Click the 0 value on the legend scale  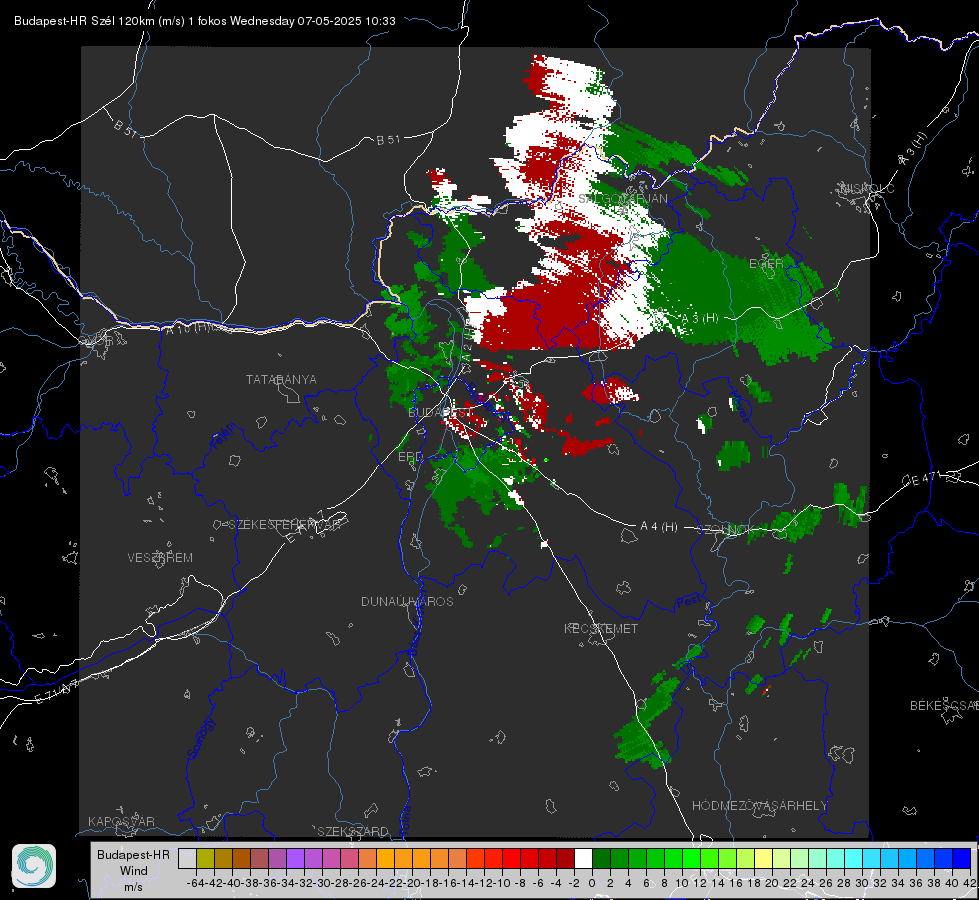[x=592, y=883]
